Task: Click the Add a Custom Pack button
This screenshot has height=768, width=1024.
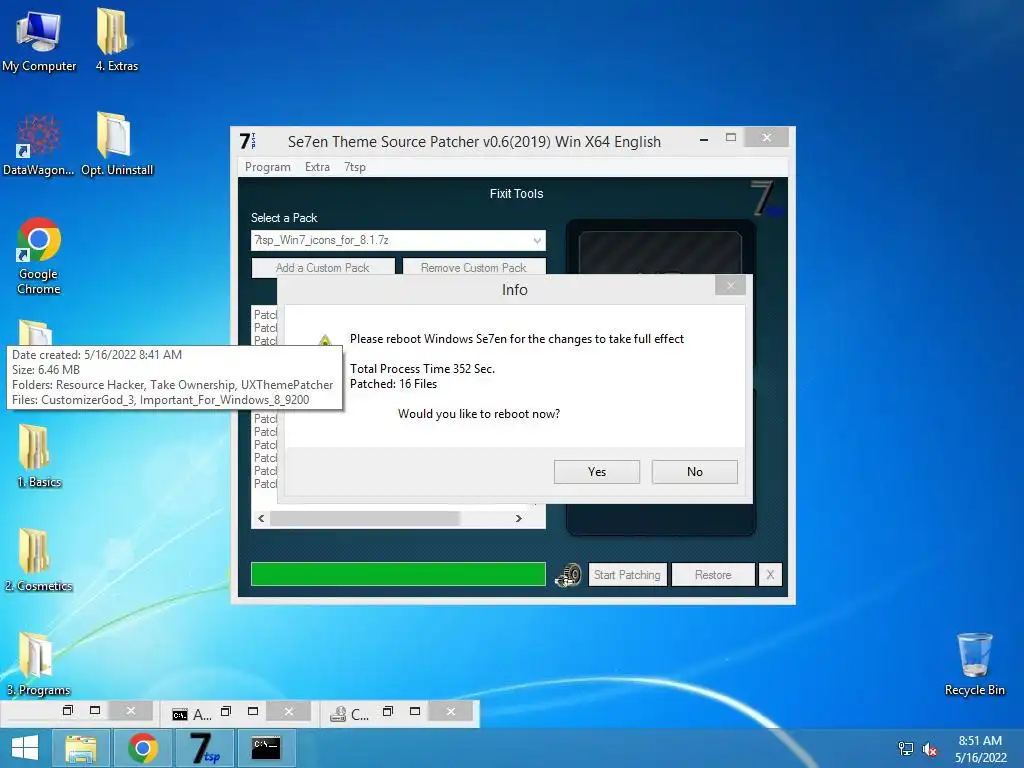Action: (x=323, y=268)
